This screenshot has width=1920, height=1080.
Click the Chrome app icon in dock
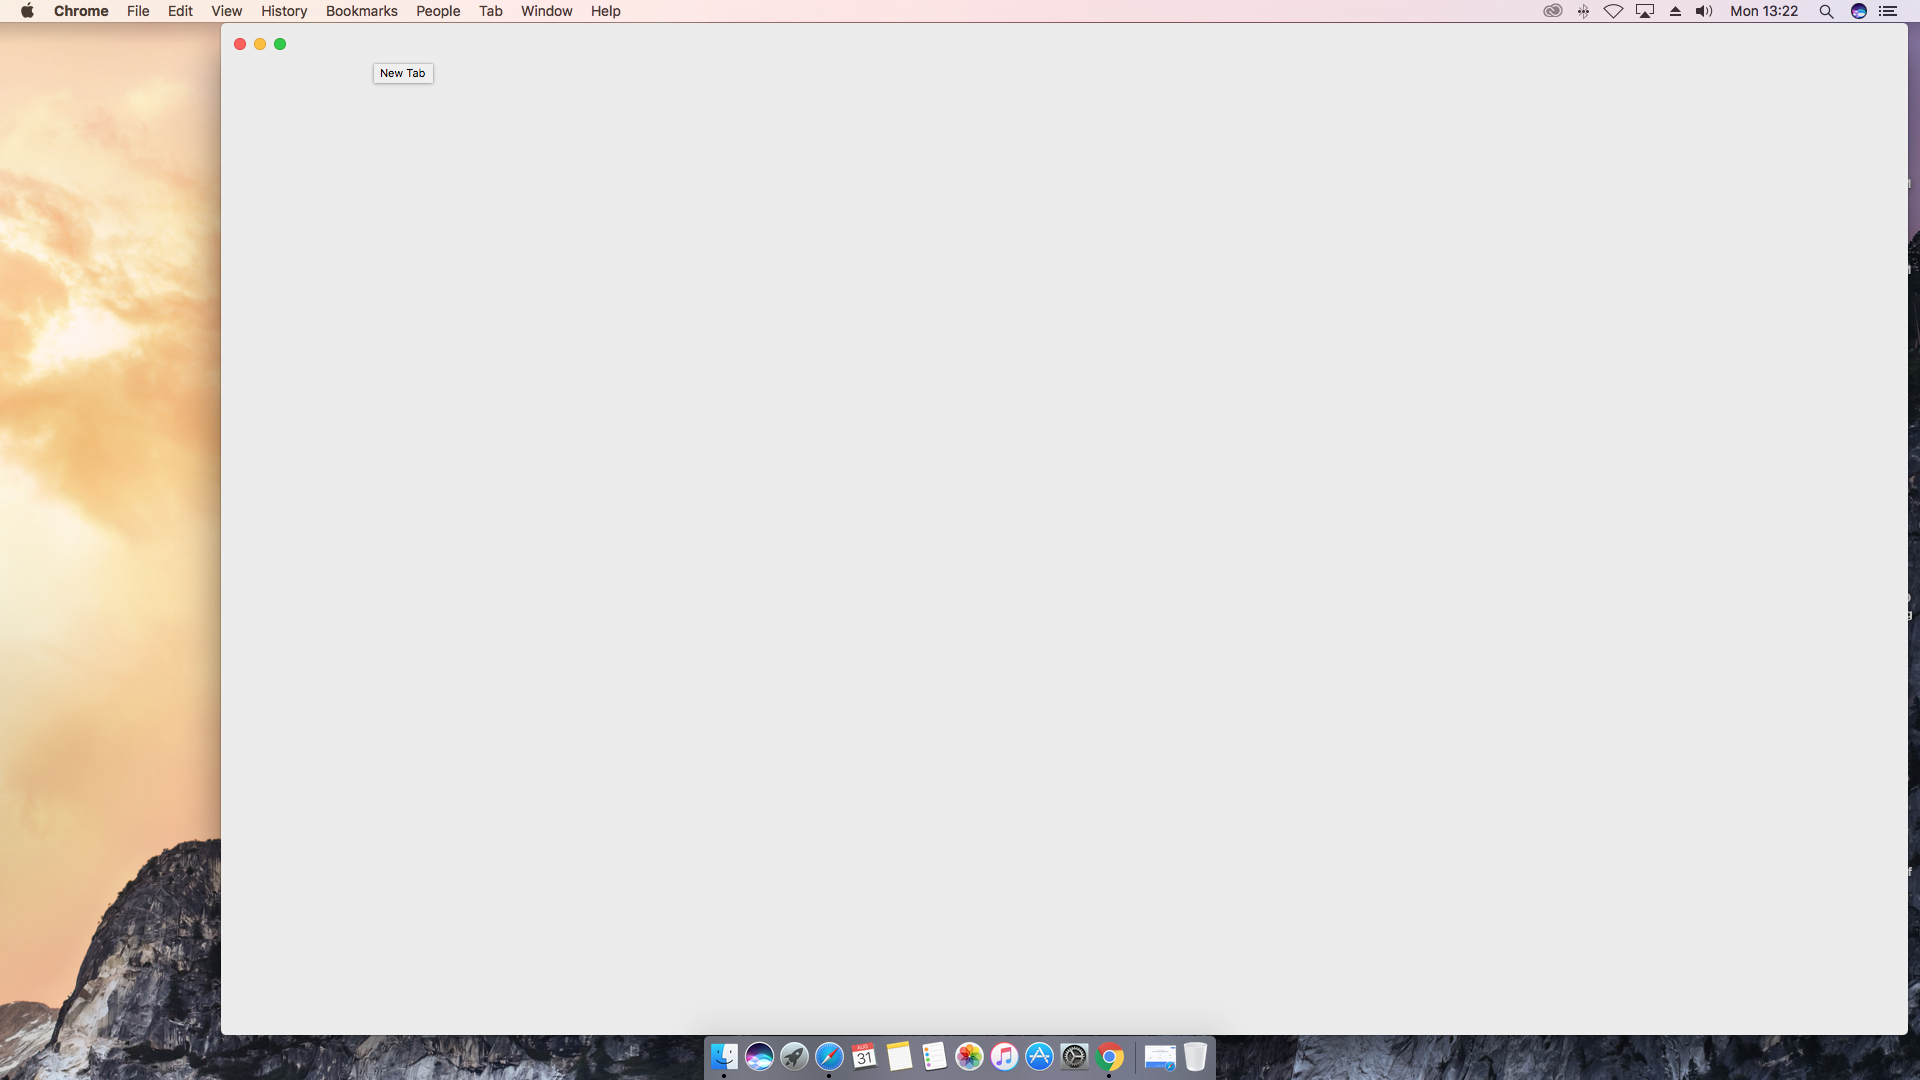coord(1110,1055)
